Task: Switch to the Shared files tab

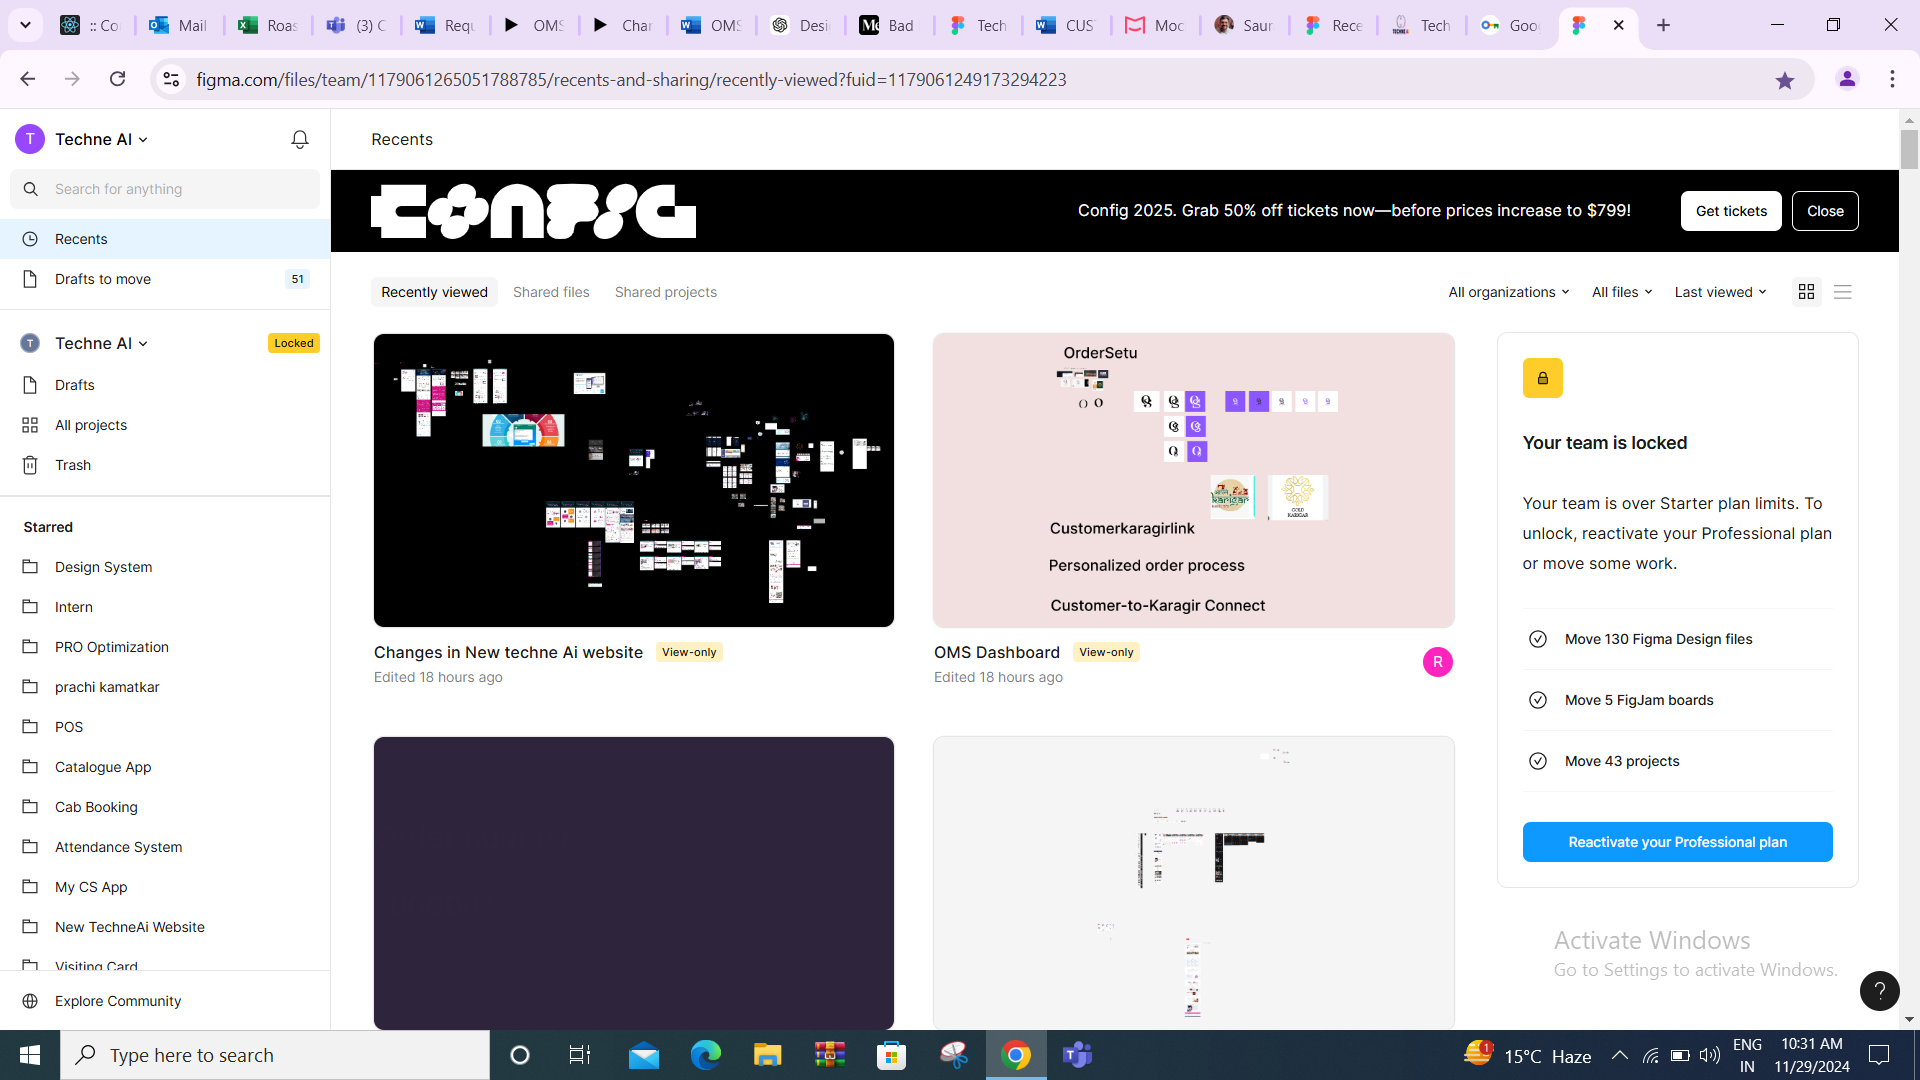Action: click(x=551, y=292)
